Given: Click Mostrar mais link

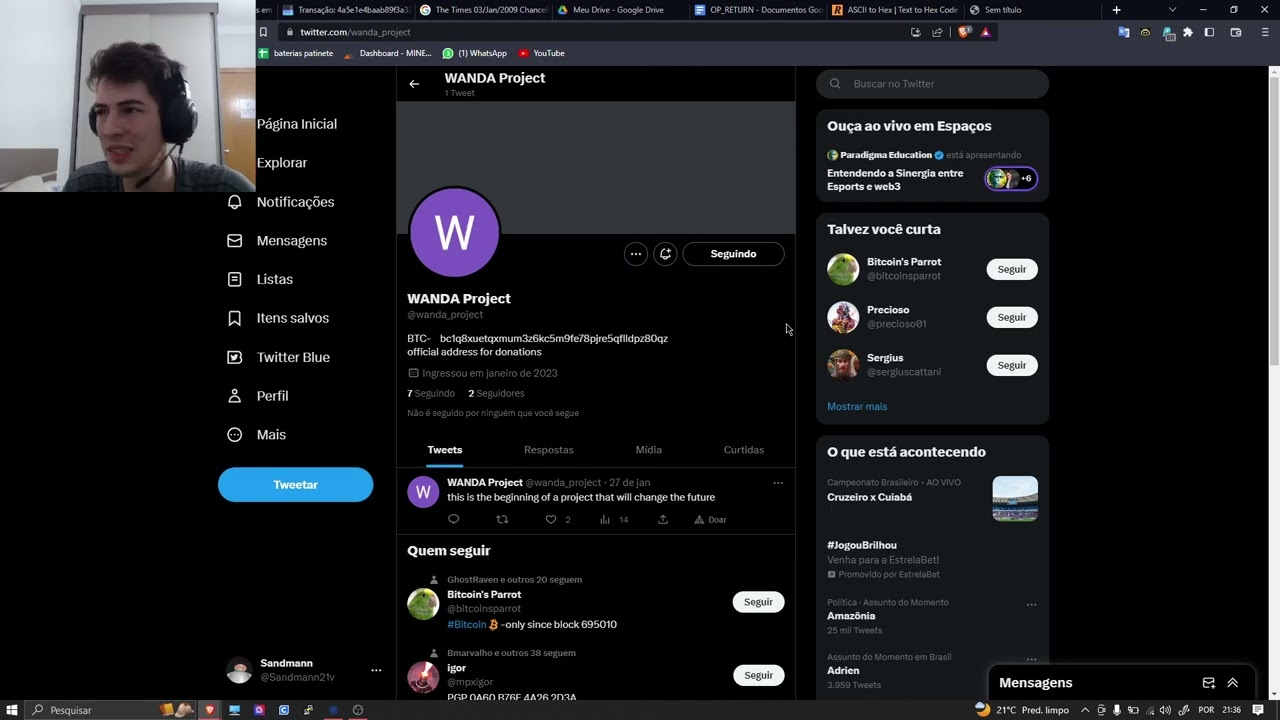Looking at the screenshot, I should (x=857, y=407).
